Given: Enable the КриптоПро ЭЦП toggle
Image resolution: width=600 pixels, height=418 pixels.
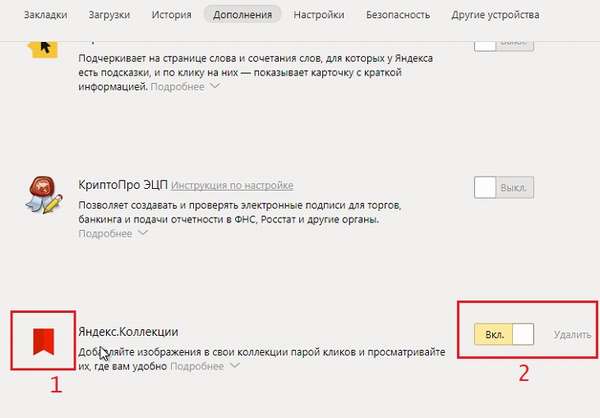Looking at the screenshot, I should tap(504, 187).
